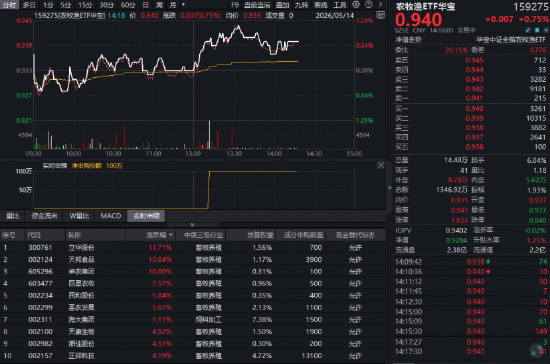Click the expand arrows icon at bottom right
The height and width of the screenshot is (364, 550).
click(536, 350)
